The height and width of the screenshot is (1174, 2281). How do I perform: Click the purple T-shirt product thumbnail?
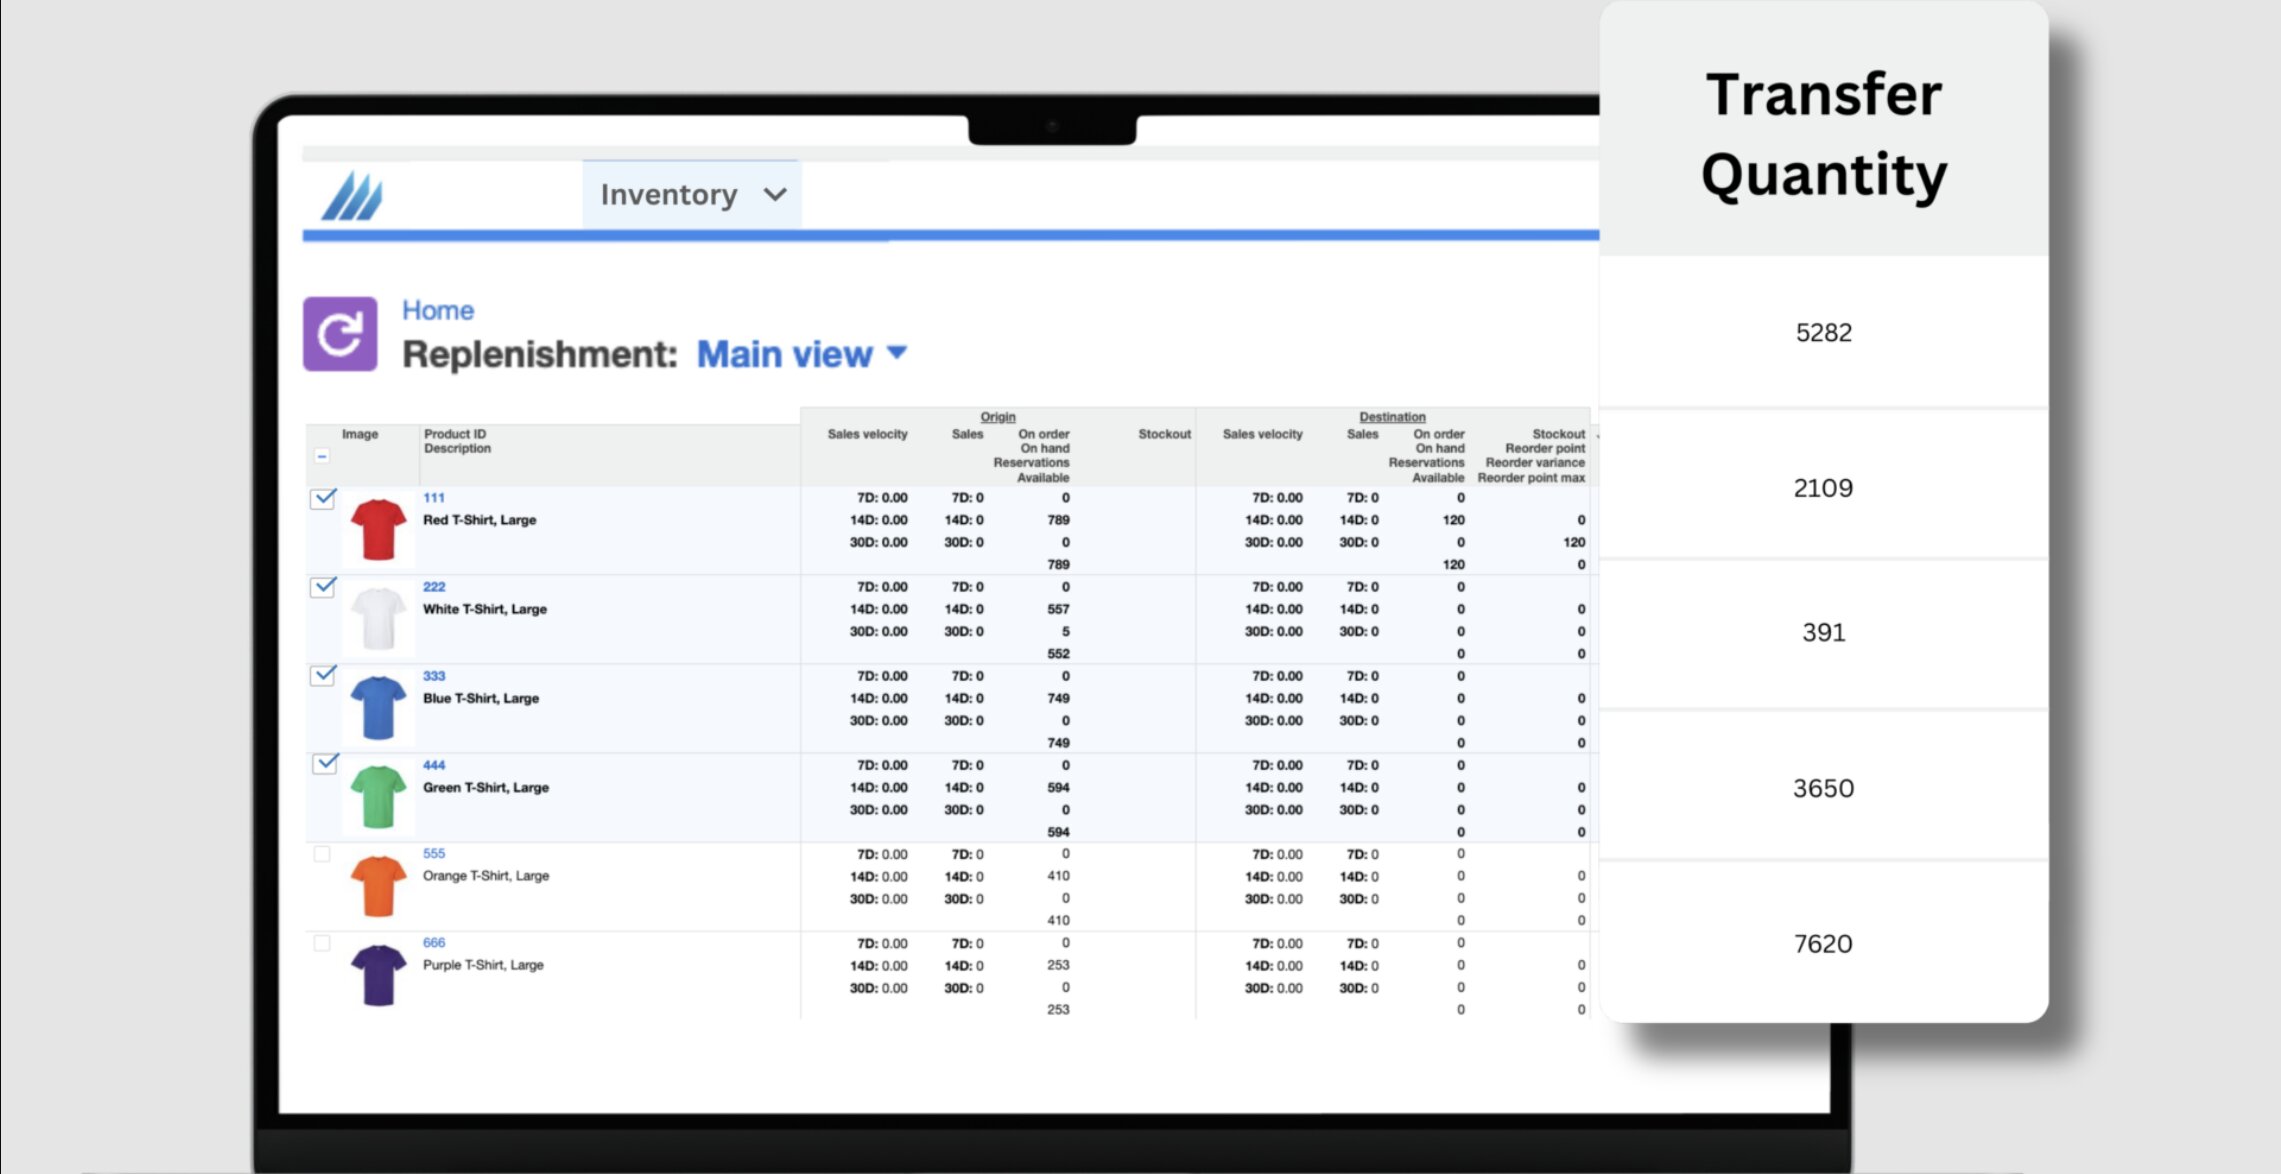[379, 974]
